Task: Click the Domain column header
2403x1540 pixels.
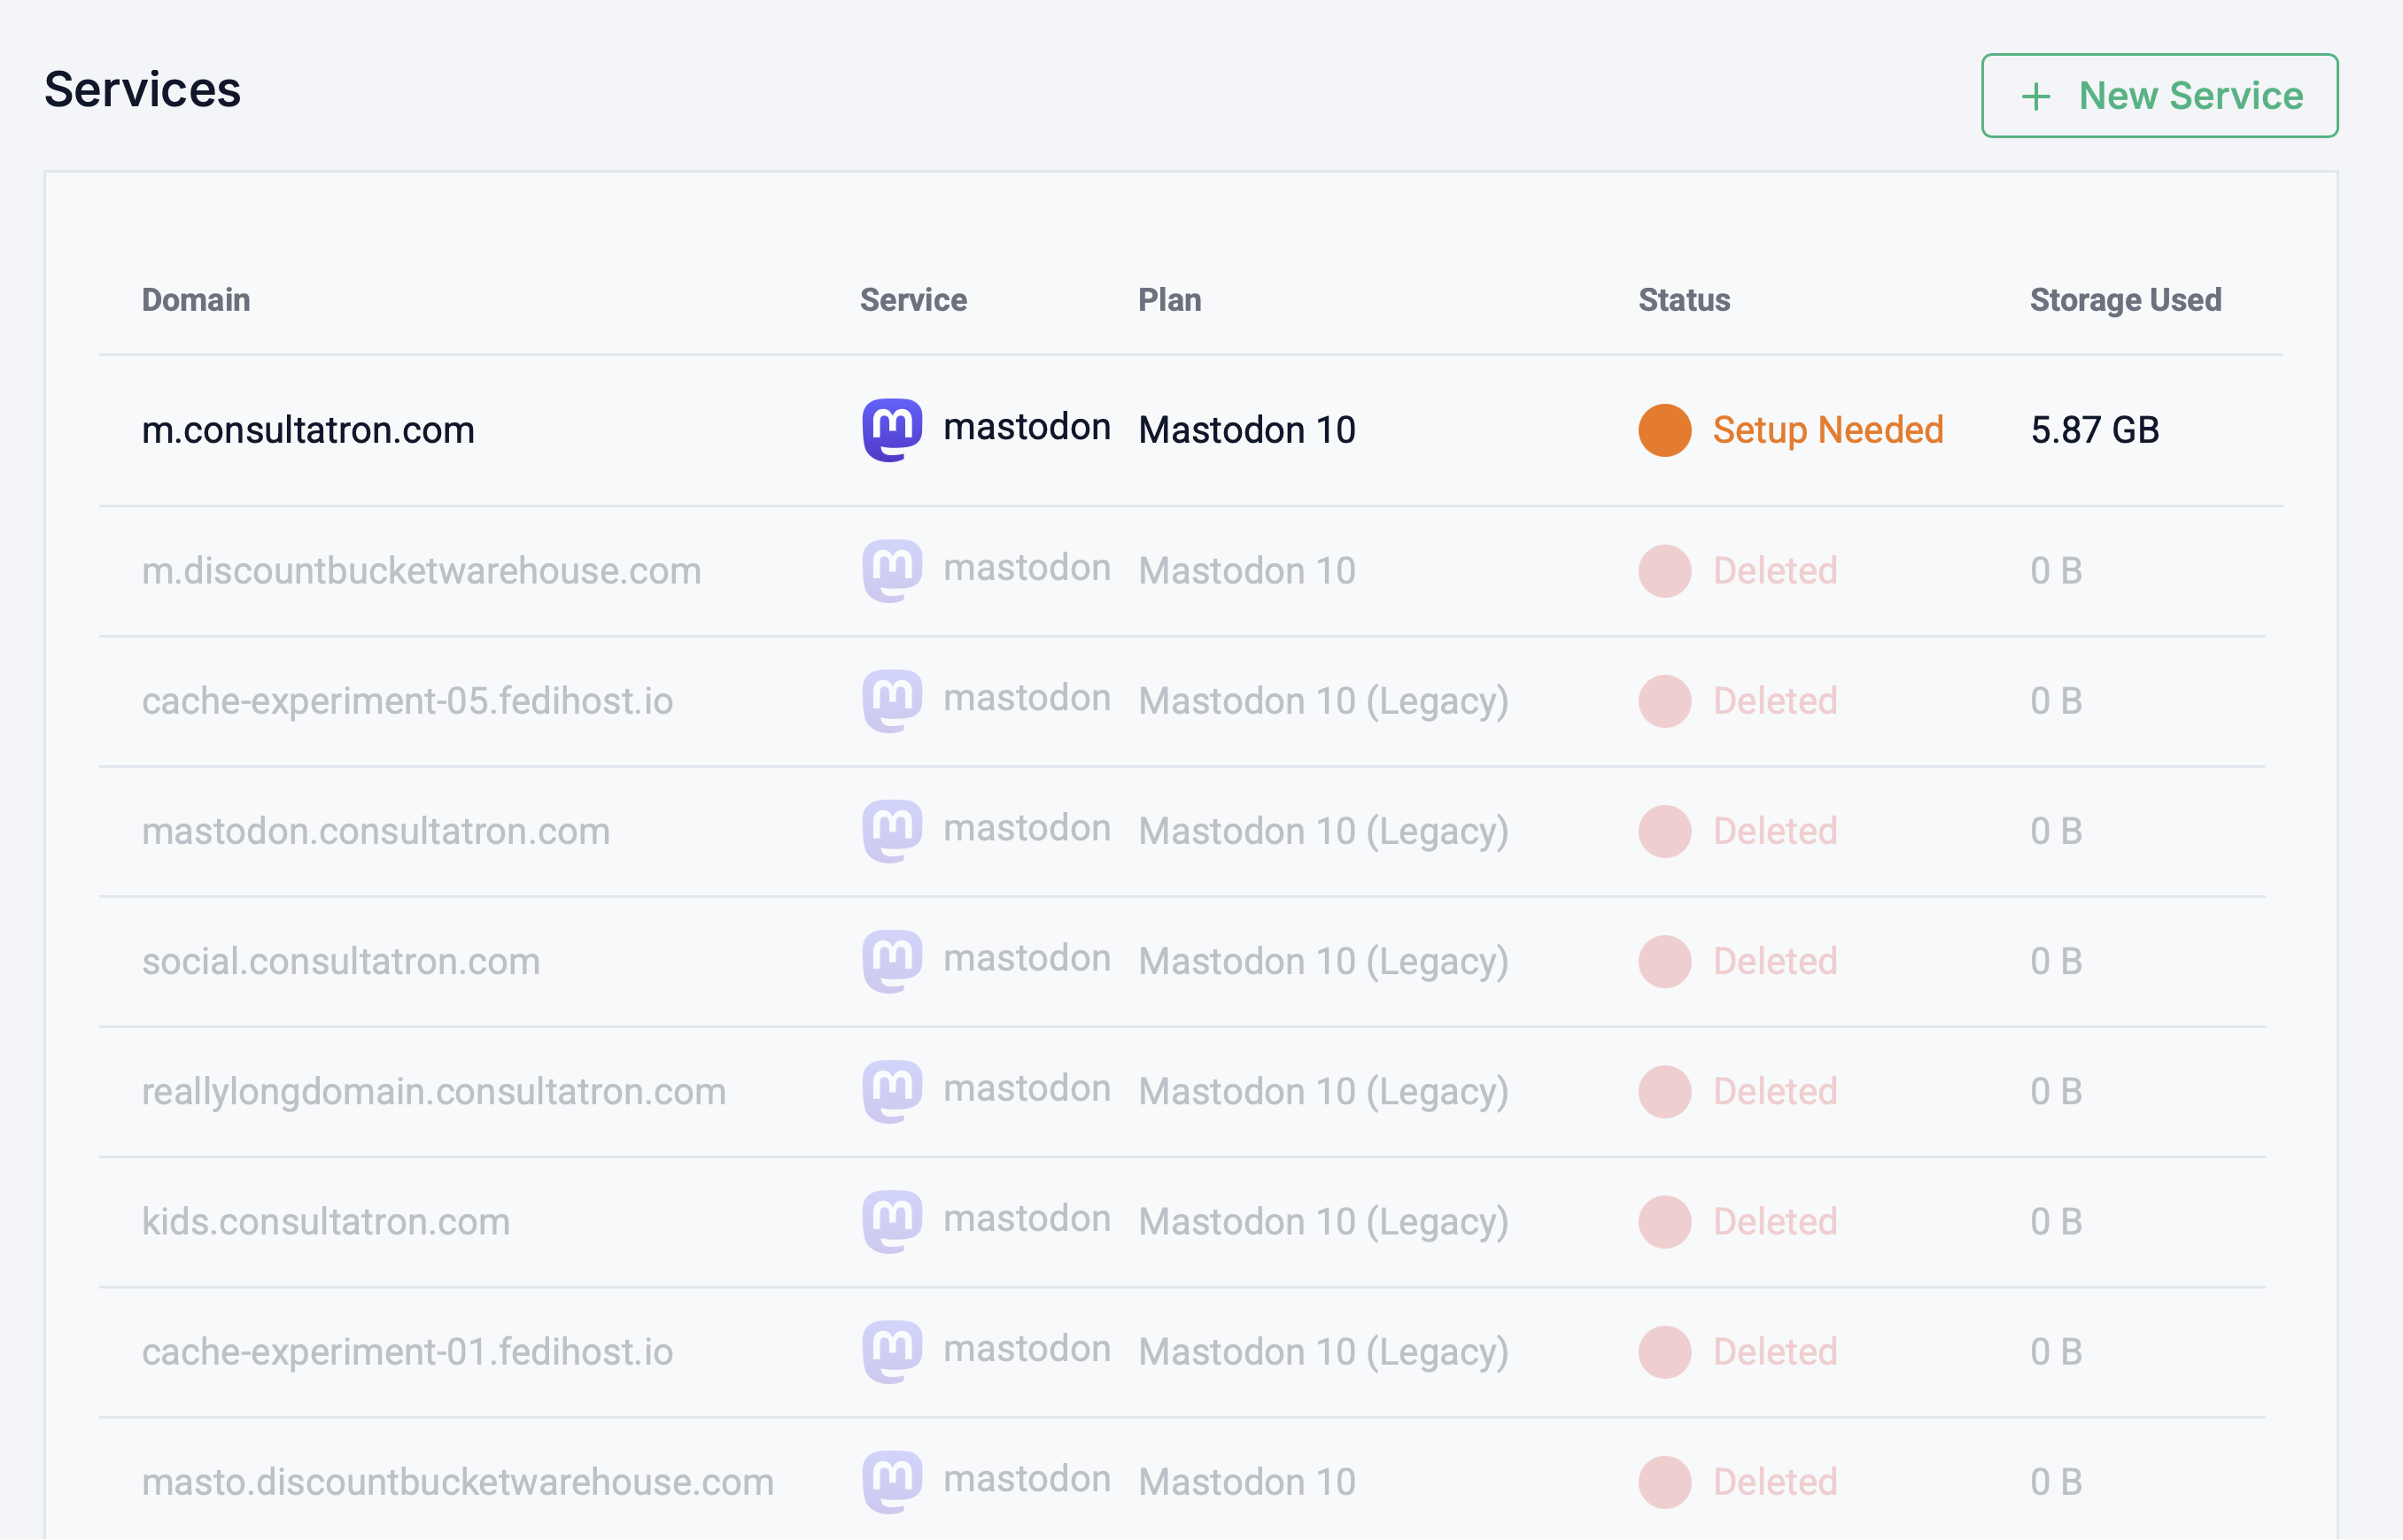Action: (x=196, y=300)
